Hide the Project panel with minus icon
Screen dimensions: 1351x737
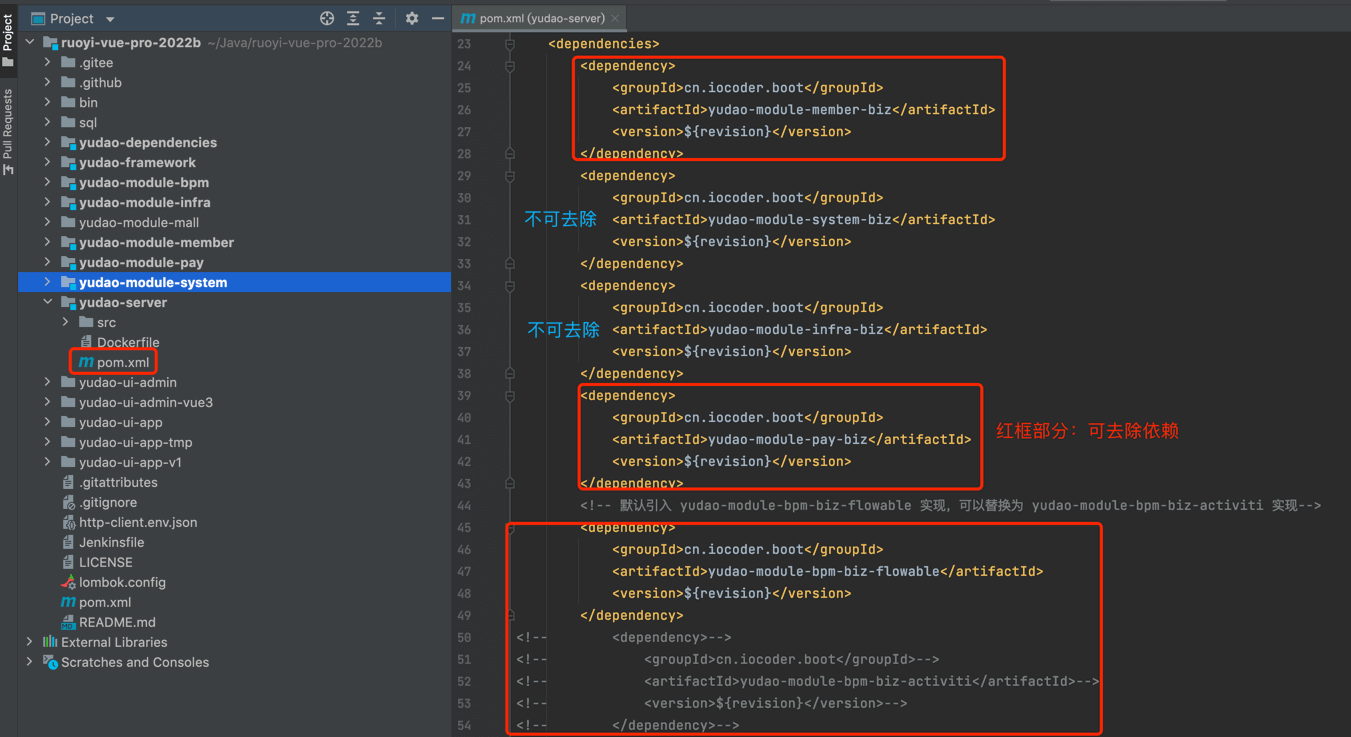tap(438, 18)
